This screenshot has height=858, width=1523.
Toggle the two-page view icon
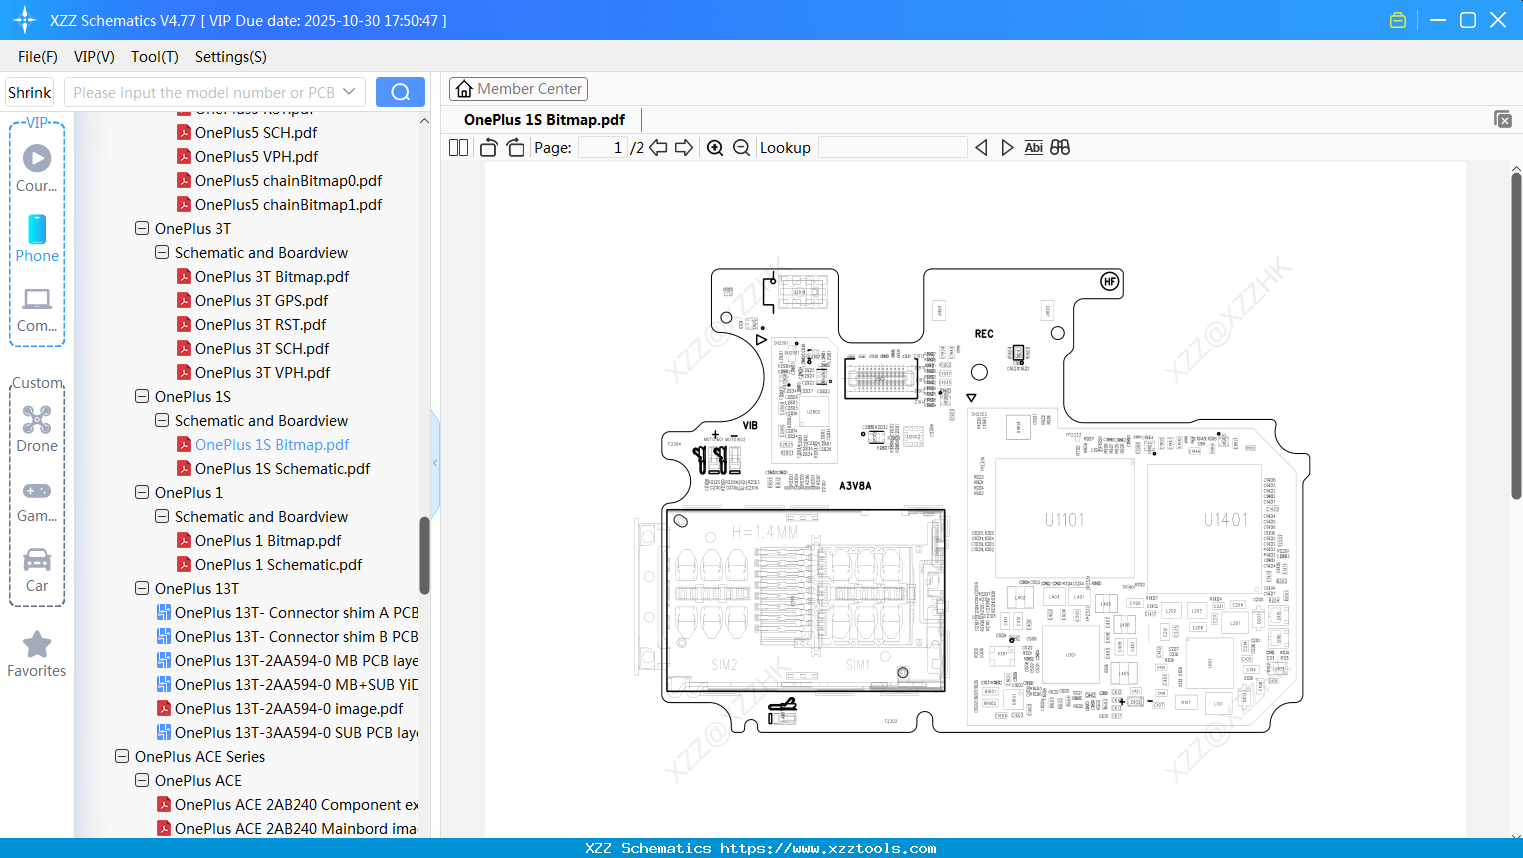click(459, 148)
